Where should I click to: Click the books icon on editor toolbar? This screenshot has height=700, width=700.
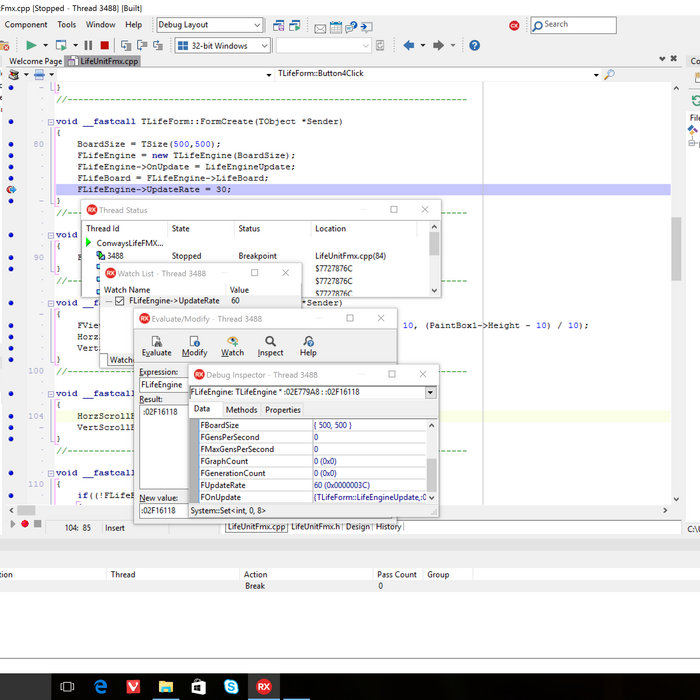(14, 74)
